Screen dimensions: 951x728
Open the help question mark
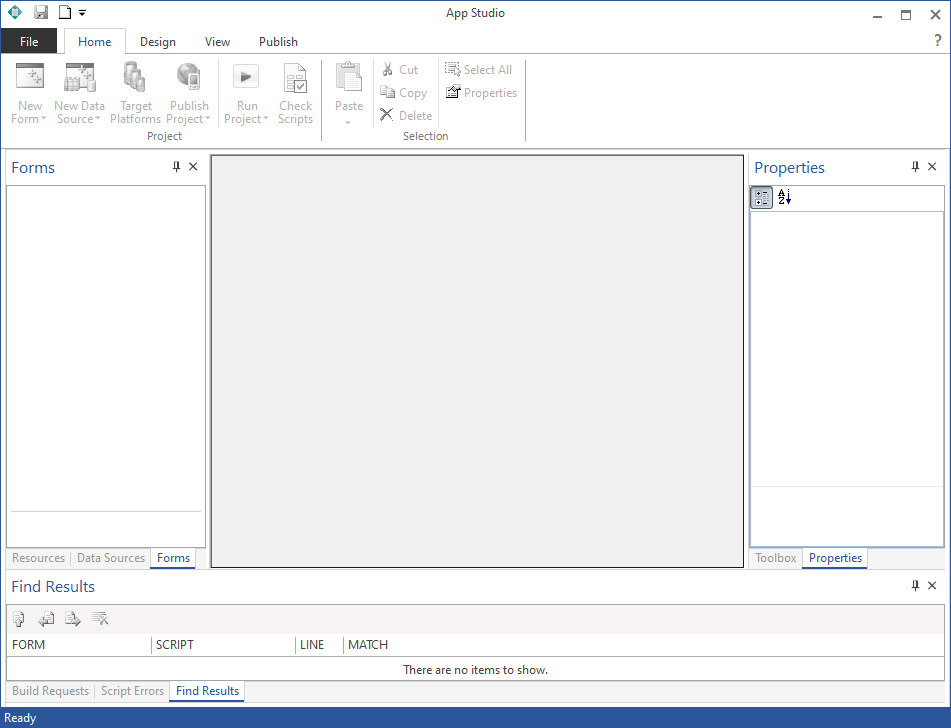pyautogui.click(x=938, y=41)
